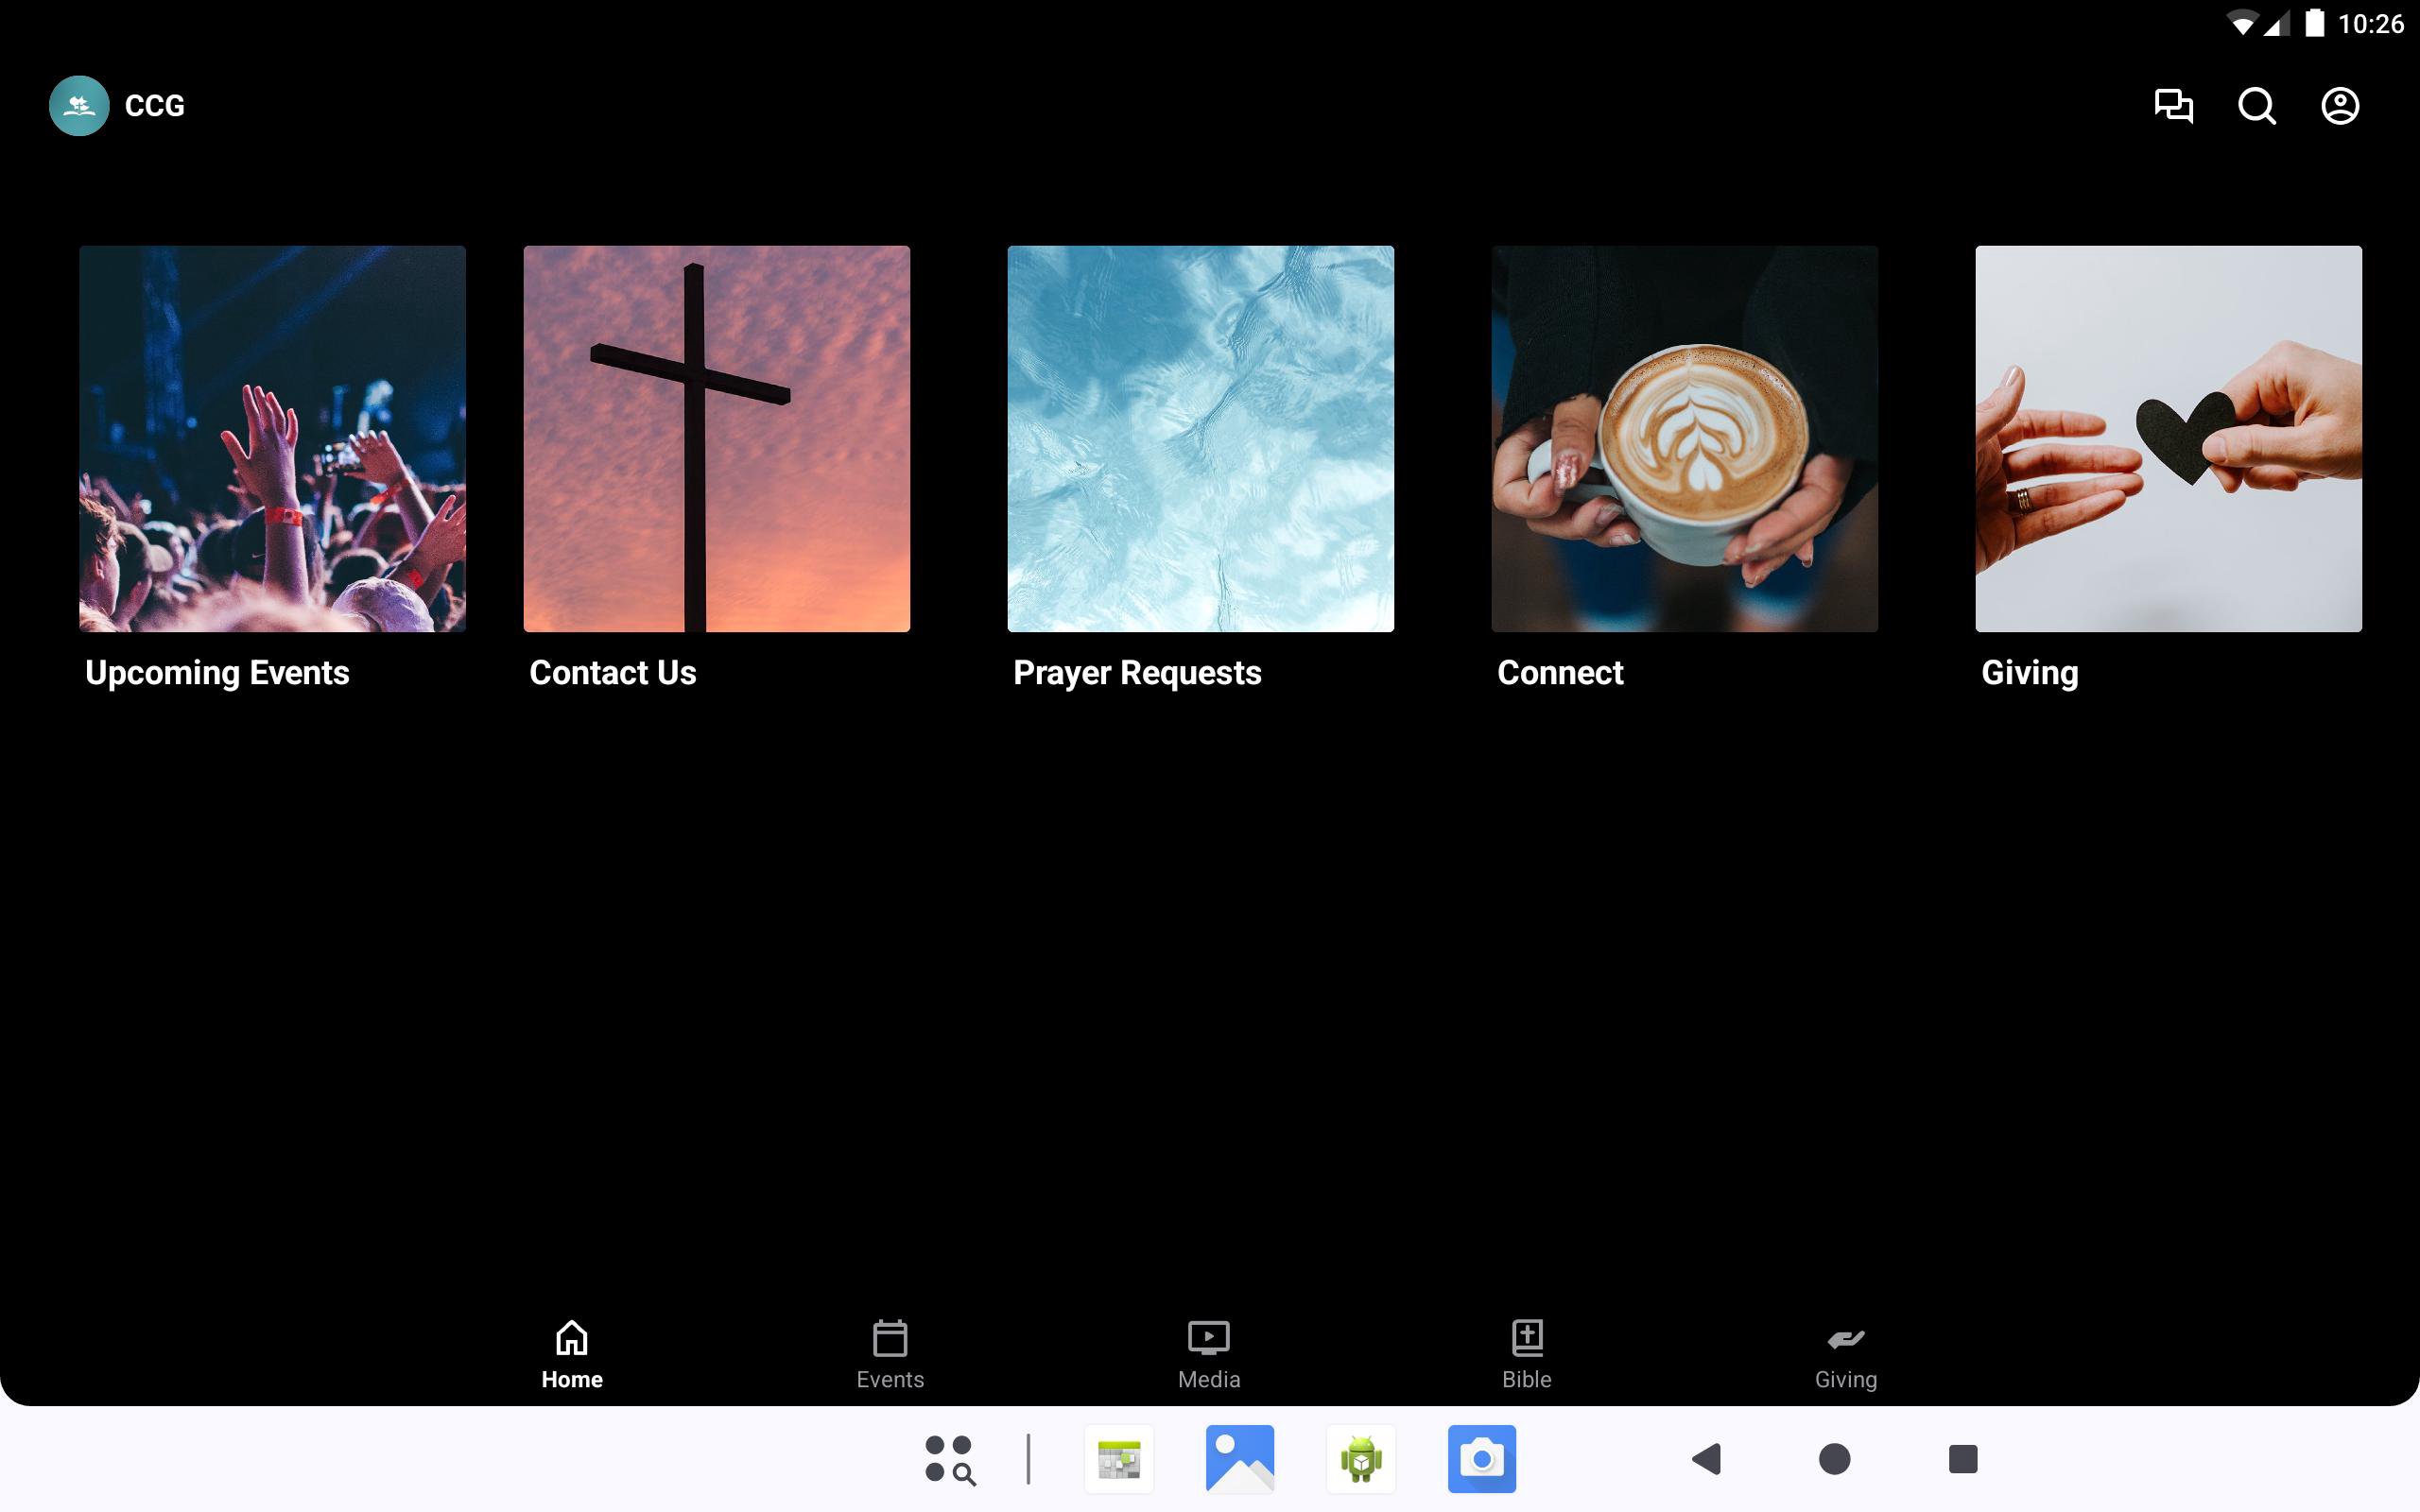
Task: Launch the Camera app in taskbar
Action: pos(1481,1459)
